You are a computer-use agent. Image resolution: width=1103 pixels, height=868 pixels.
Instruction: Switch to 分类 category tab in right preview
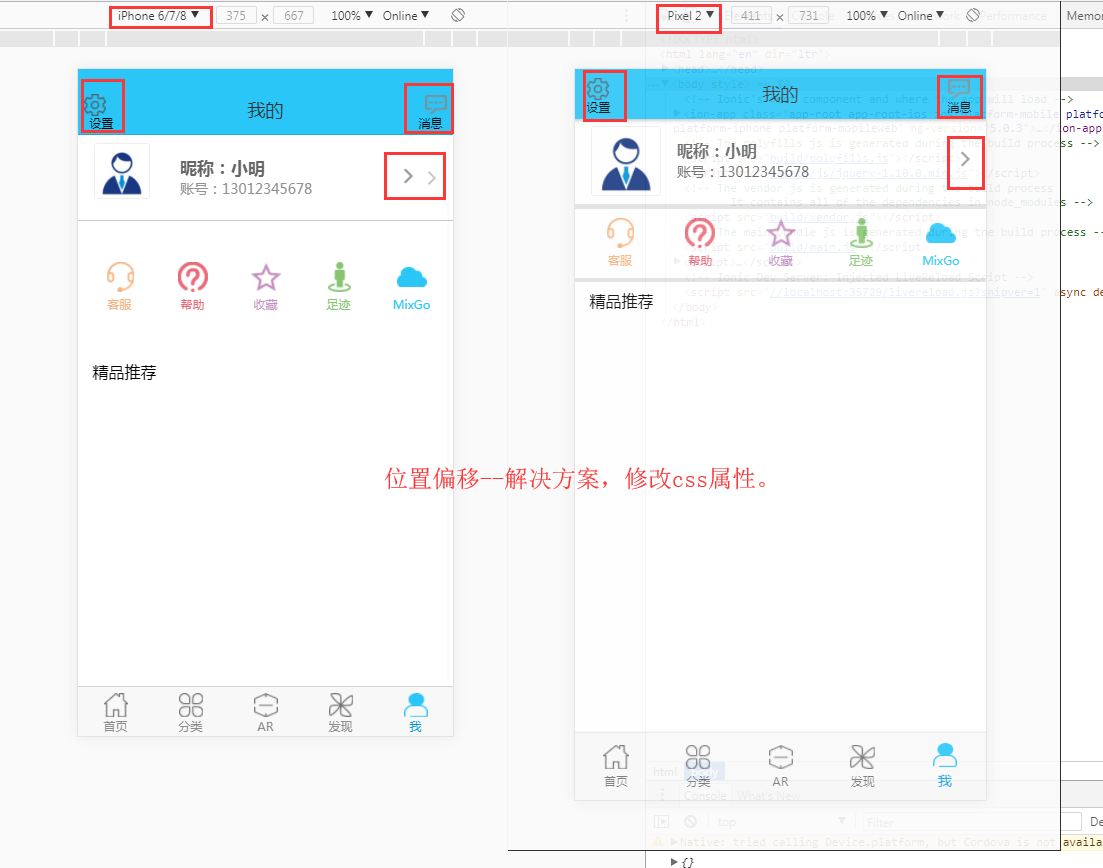[x=698, y=765]
